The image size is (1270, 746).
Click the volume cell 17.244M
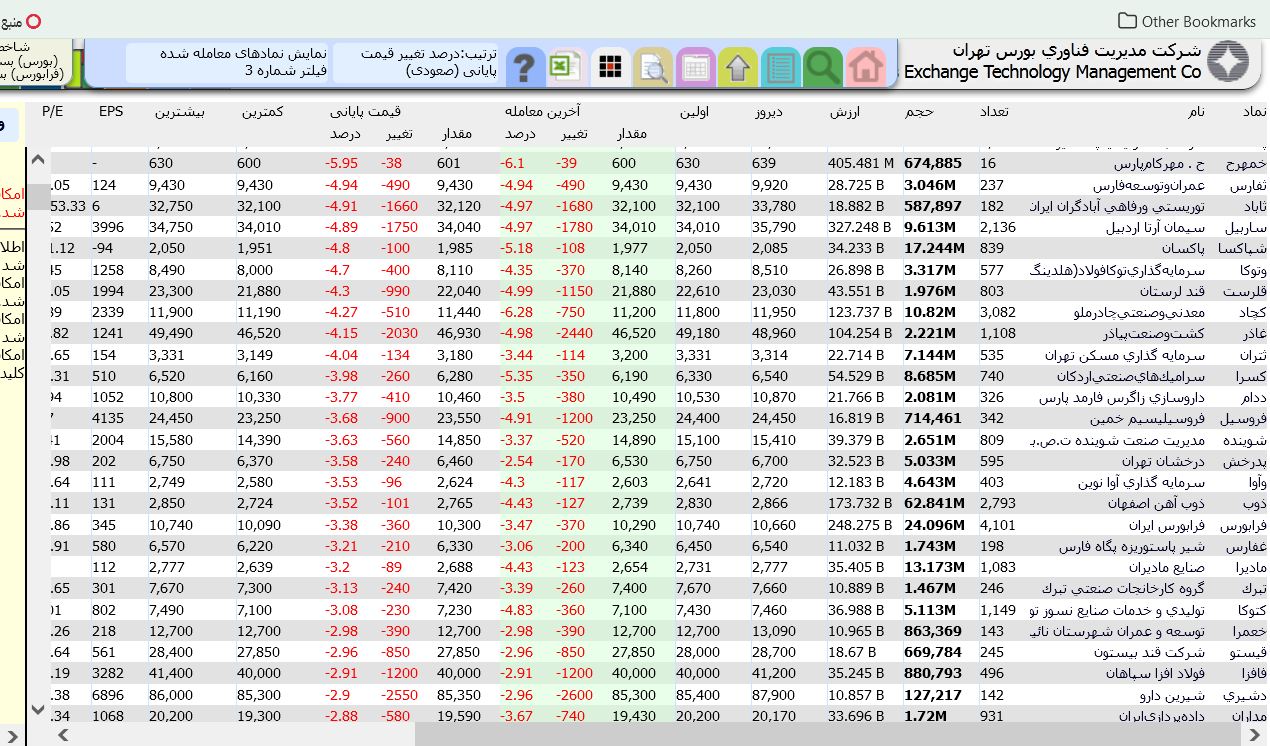(934, 248)
